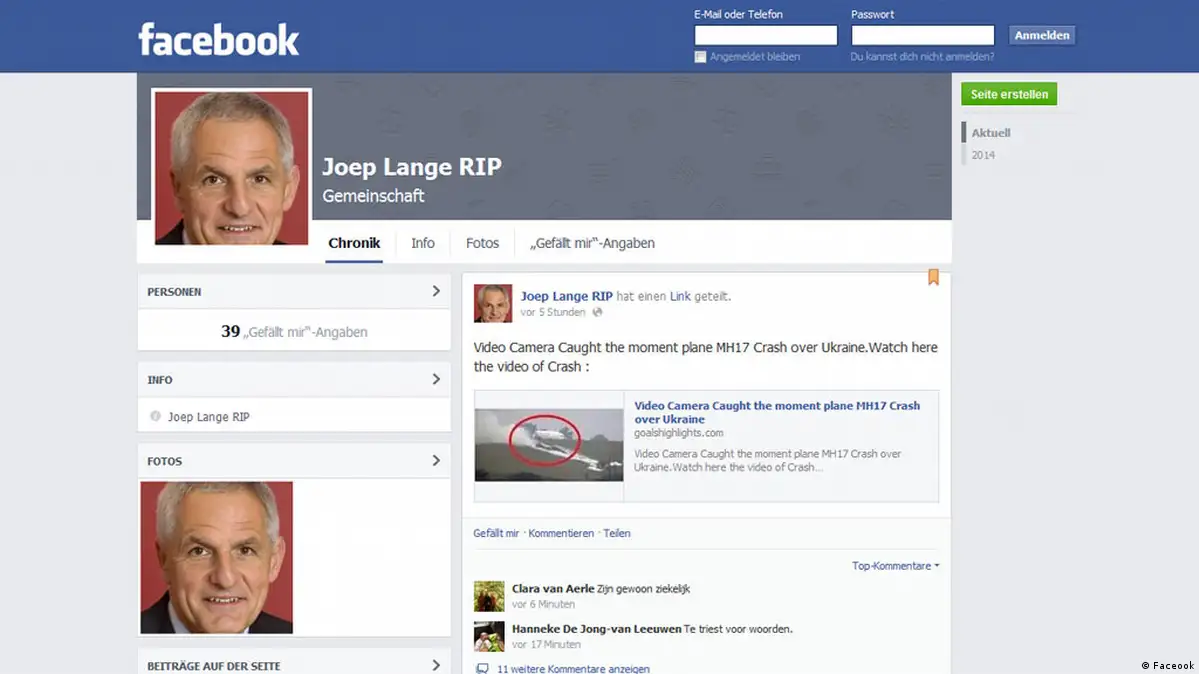The height and width of the screenshot is (674, 1199).
Task: Click Hanneke De Jong-van Leeuwen's avatar
Action: coord(489,636)
